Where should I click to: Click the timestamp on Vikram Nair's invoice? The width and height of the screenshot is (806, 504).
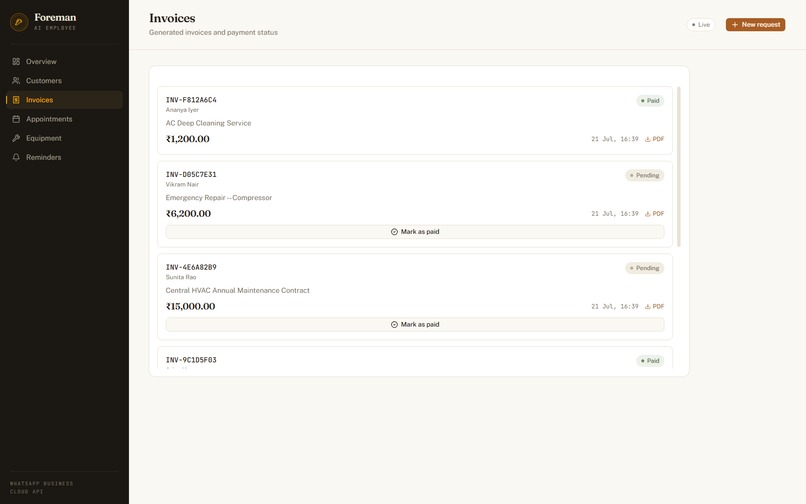point(615,214)
